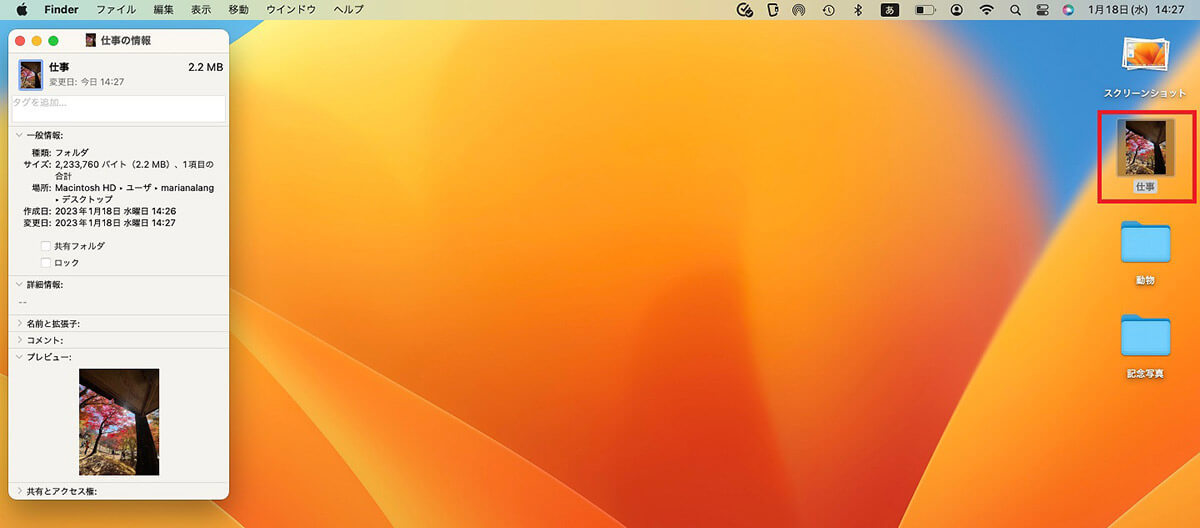Click the 変更日 row value 2023年1月18日 水曜日 14:27
Image resolution: width=1200 pixels, height=528 pixels.
115,223
